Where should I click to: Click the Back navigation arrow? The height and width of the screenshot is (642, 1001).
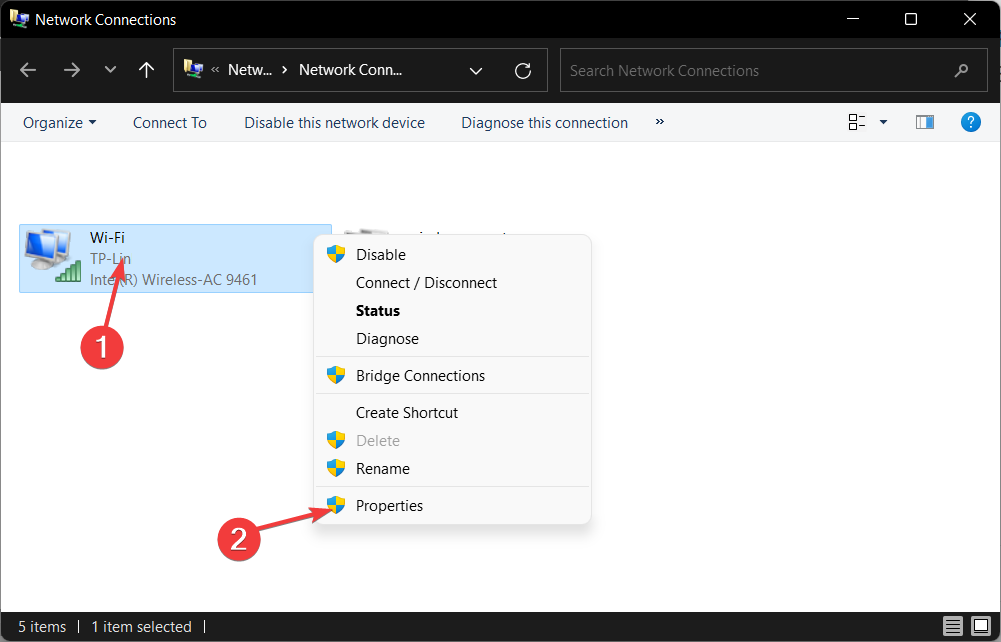[28, 70]
